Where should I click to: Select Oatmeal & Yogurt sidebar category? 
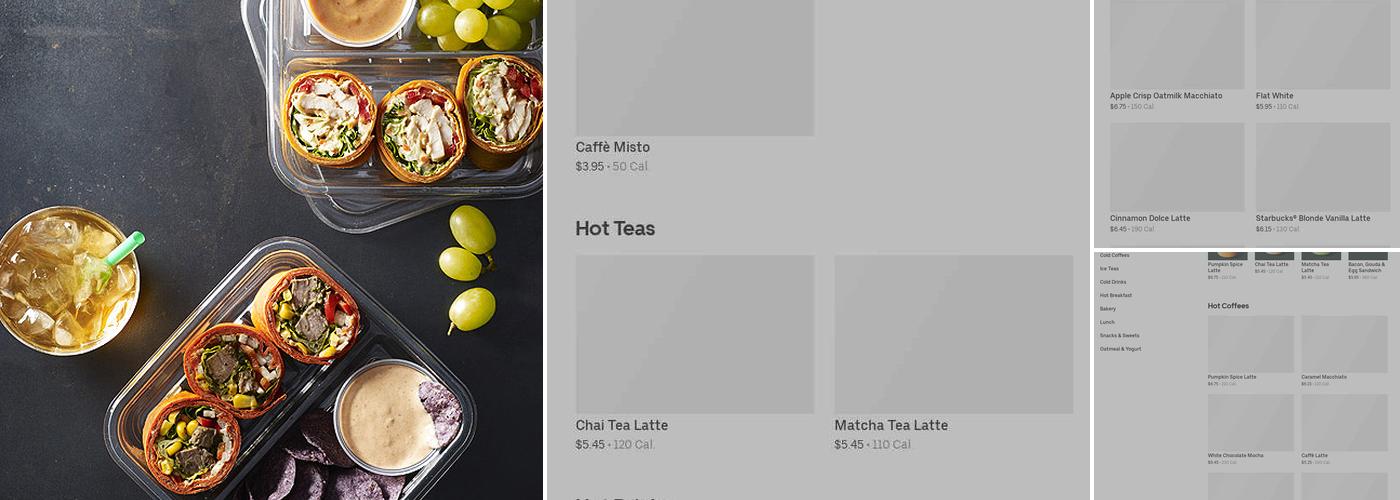click(x=1120, y=349)
